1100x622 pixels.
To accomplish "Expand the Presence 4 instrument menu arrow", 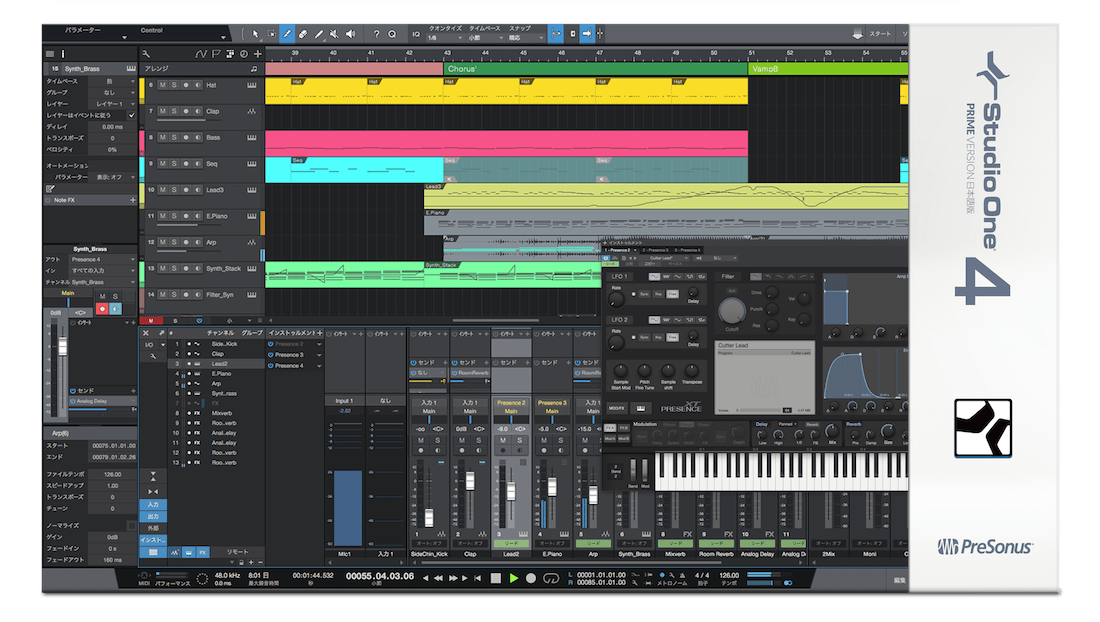I will [x=319, y=366].
